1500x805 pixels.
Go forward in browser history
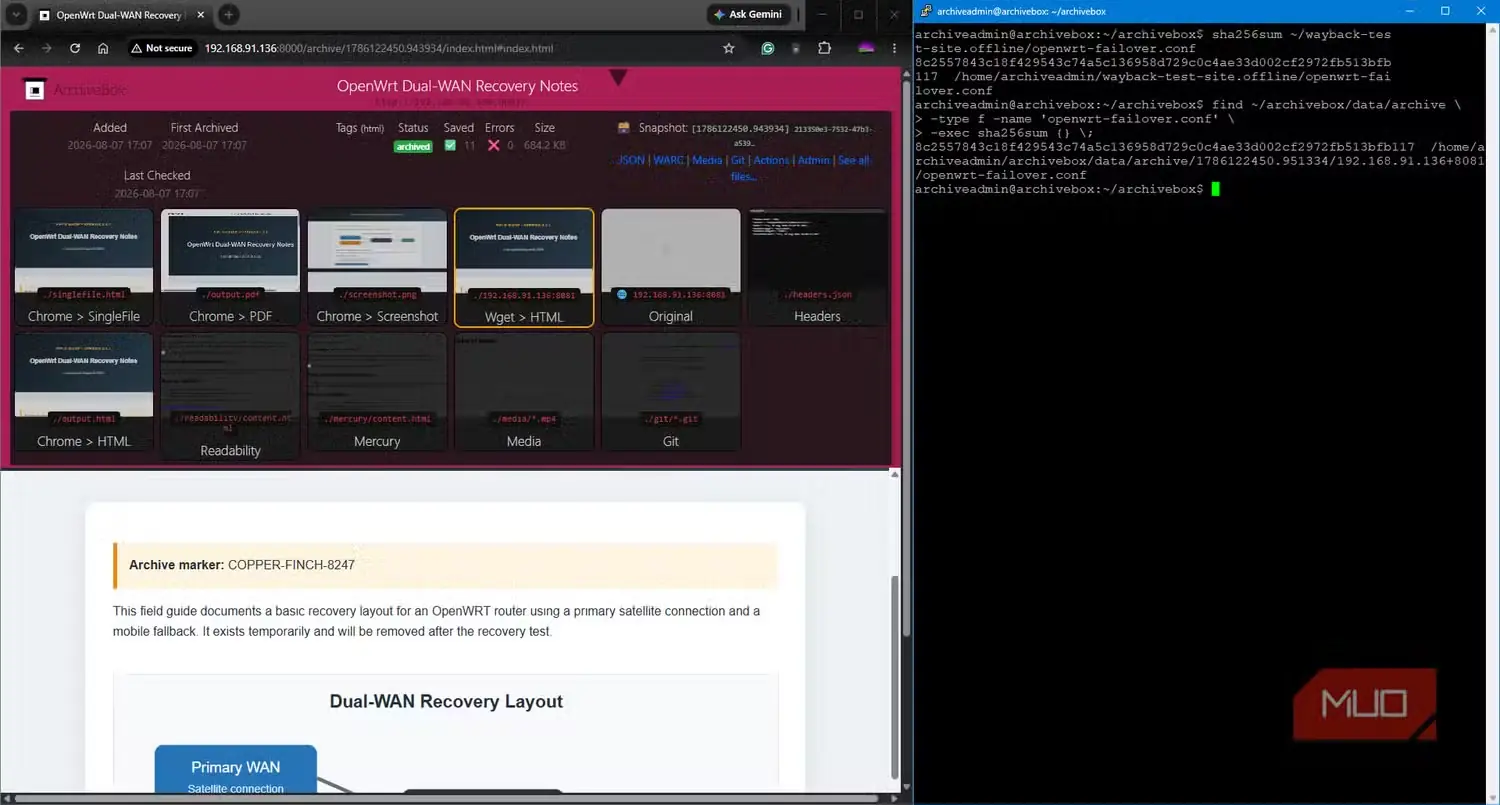[x=47, y=48]
